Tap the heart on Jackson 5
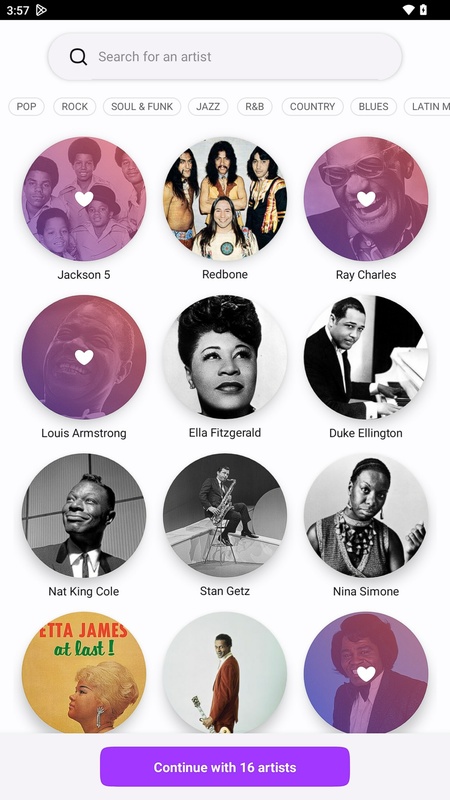The image size is (450, 800). click(x=84, y=199)
